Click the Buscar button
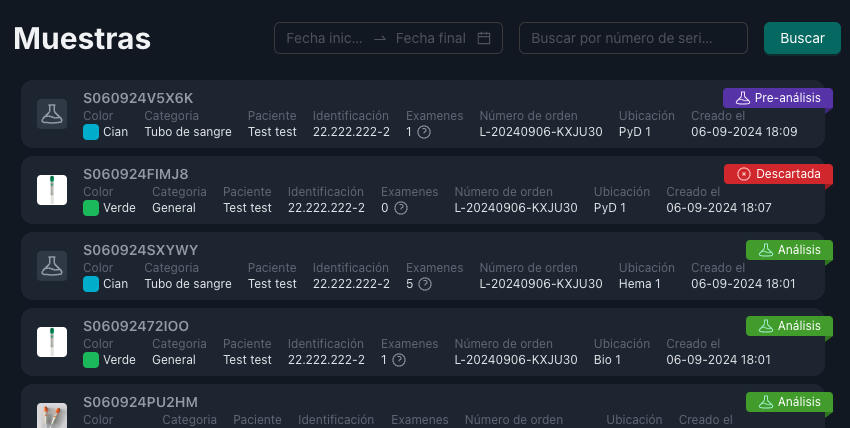The height and width of the screenshot is (428, 850). 802,38
